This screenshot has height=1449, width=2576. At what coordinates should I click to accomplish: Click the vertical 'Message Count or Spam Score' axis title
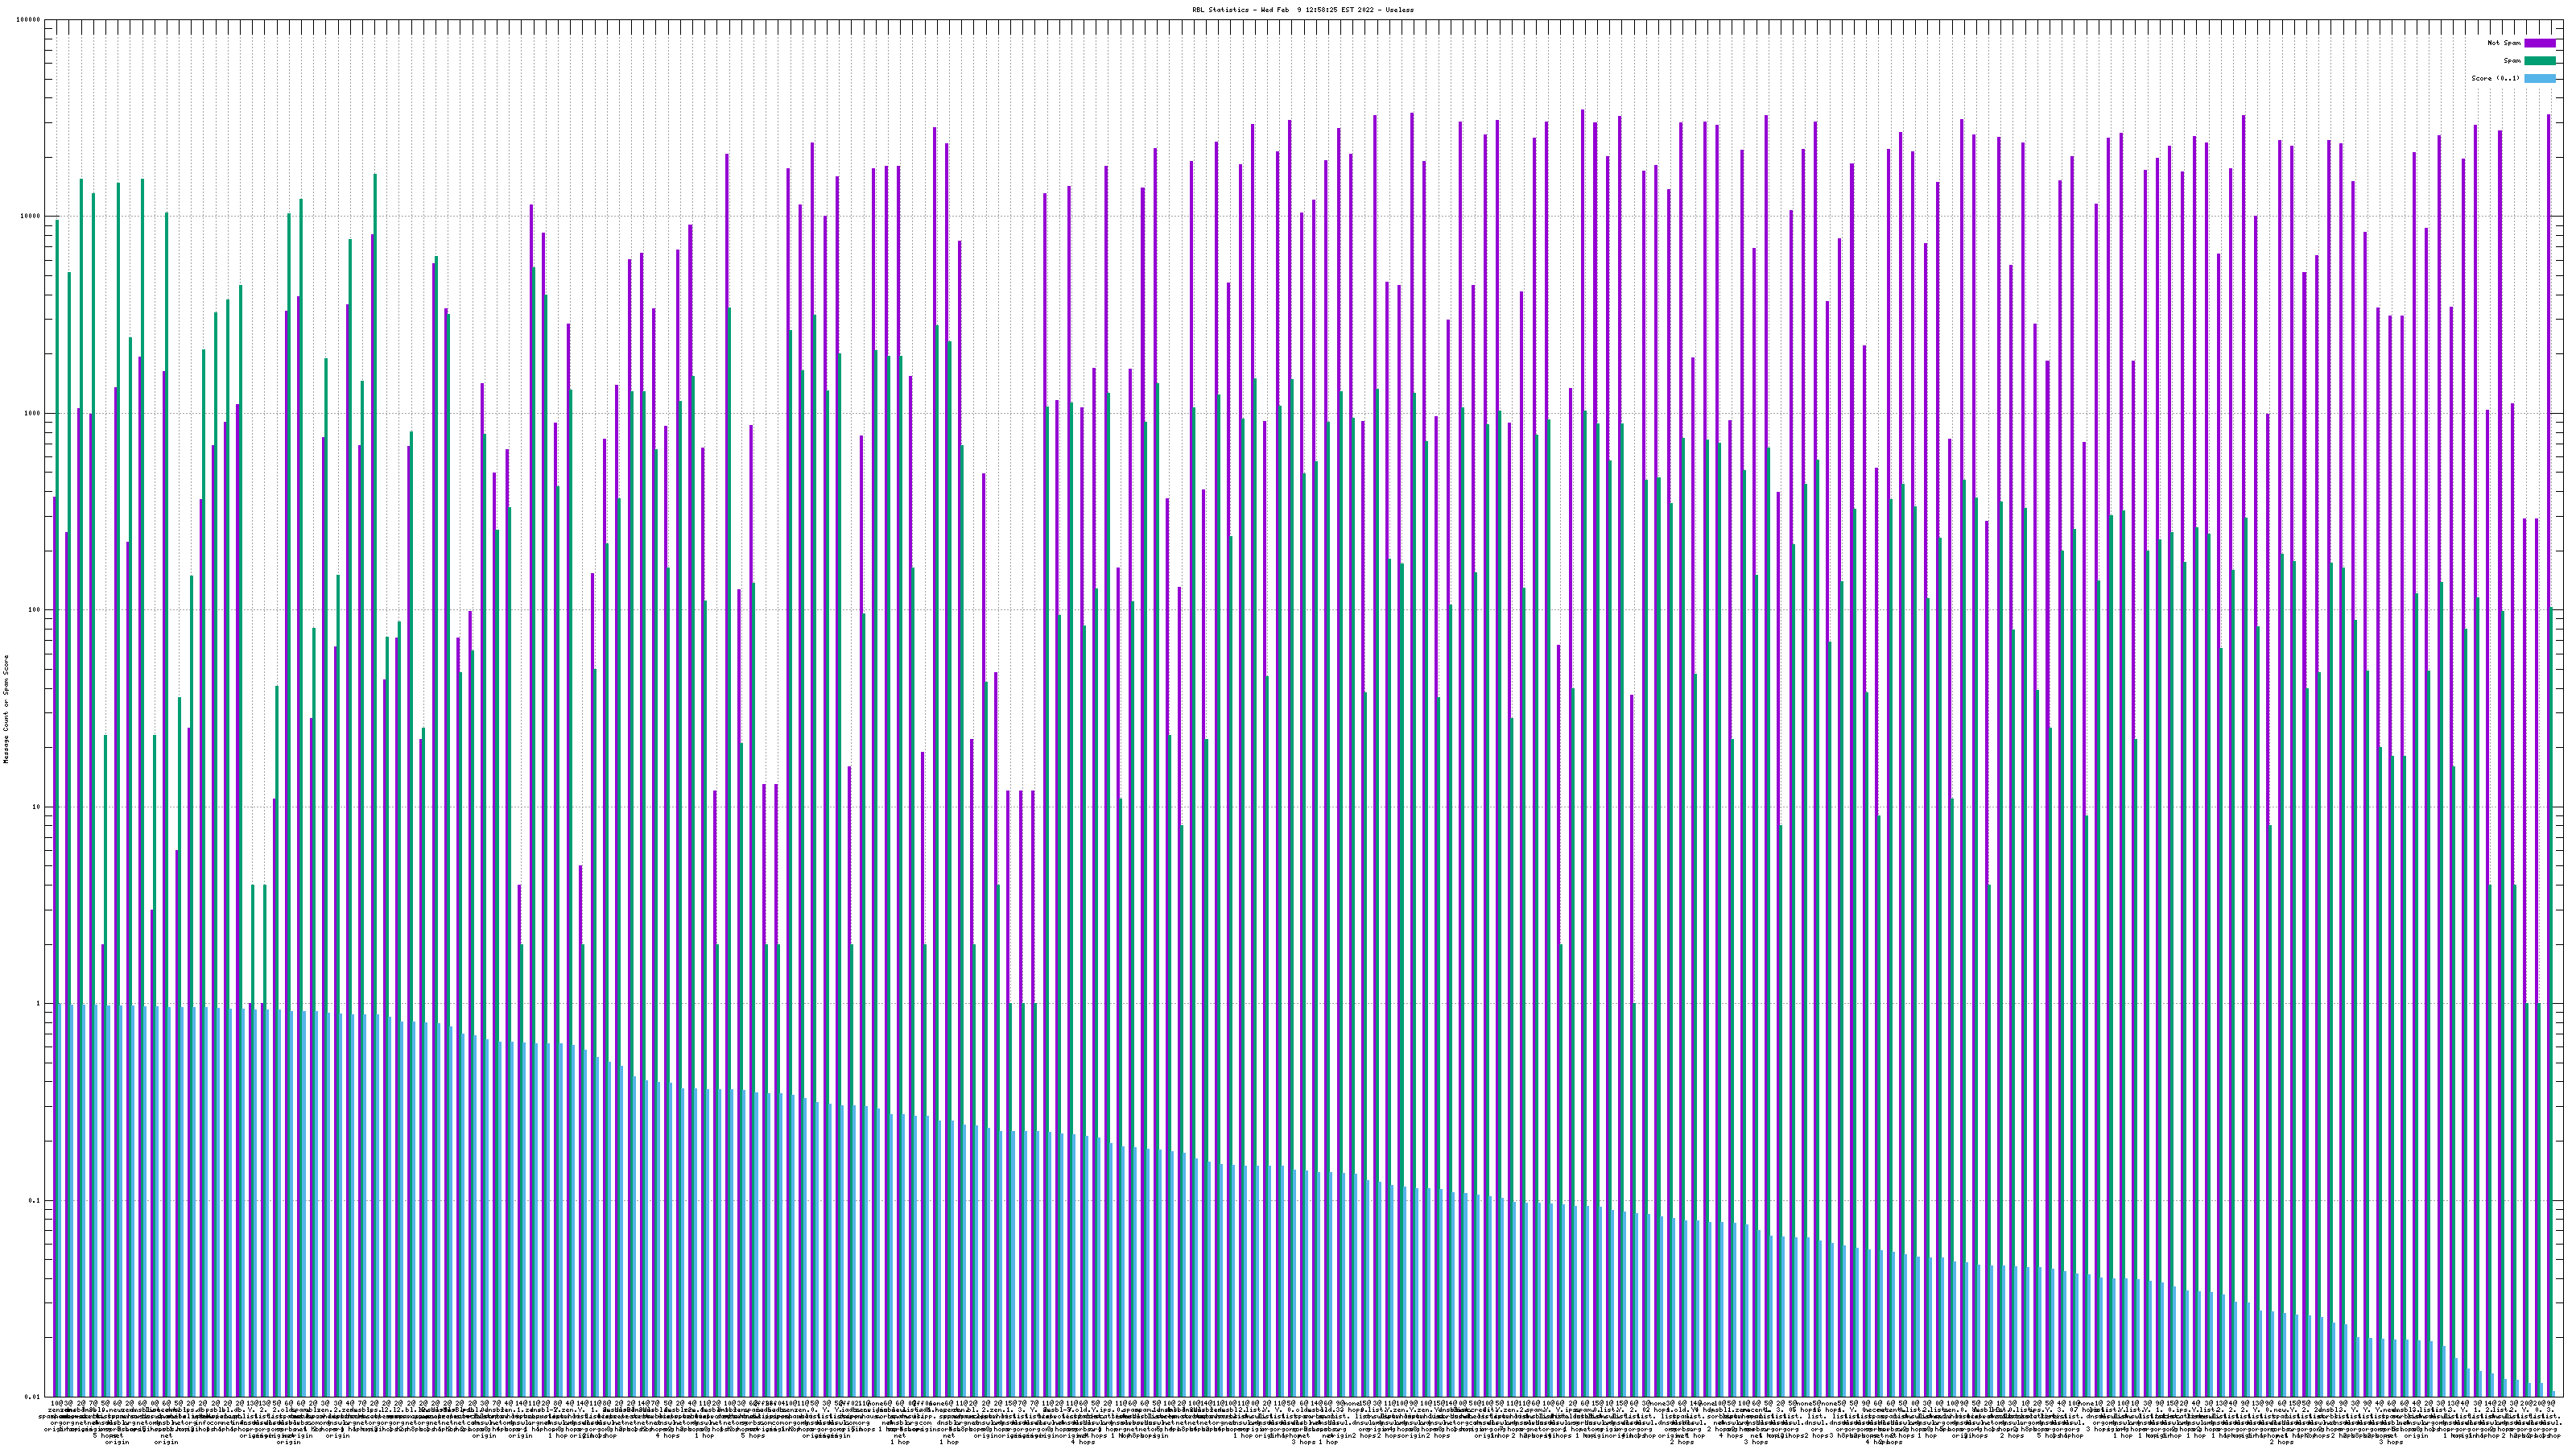(x=6, y=709)
